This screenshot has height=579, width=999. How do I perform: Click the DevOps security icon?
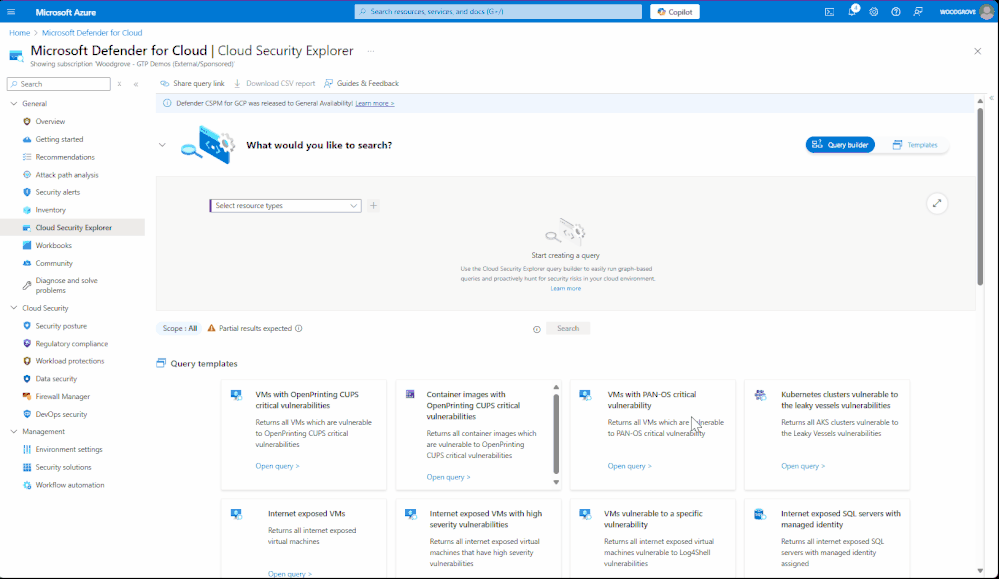coord(27,414)
